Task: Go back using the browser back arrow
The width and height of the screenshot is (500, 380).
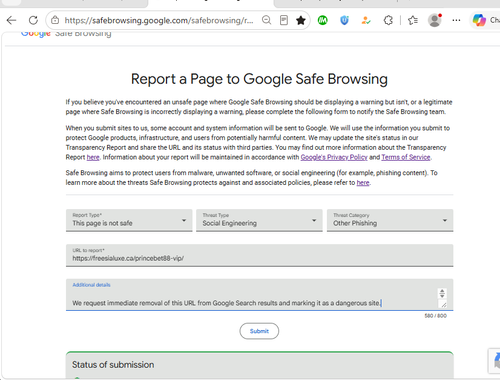Action: tap(12, 20)
